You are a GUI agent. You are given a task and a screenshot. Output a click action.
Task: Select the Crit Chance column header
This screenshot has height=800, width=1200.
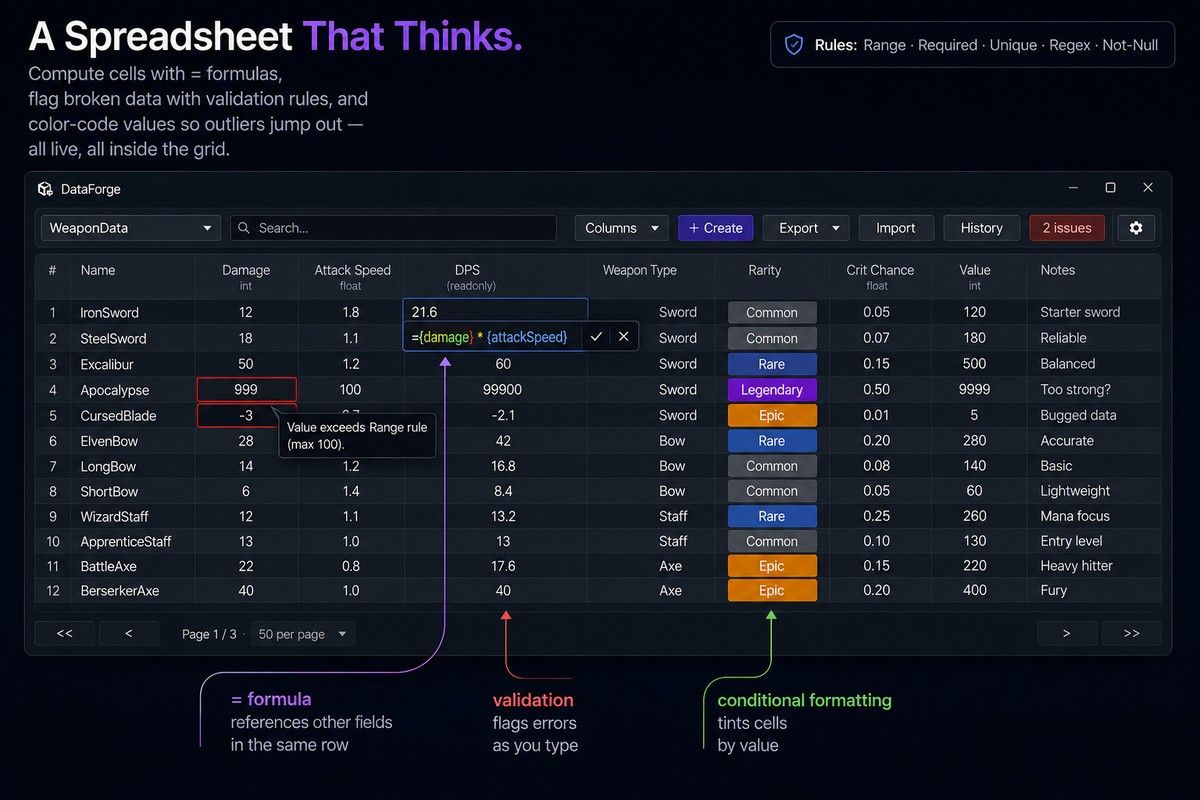click(x=880, y=276)
